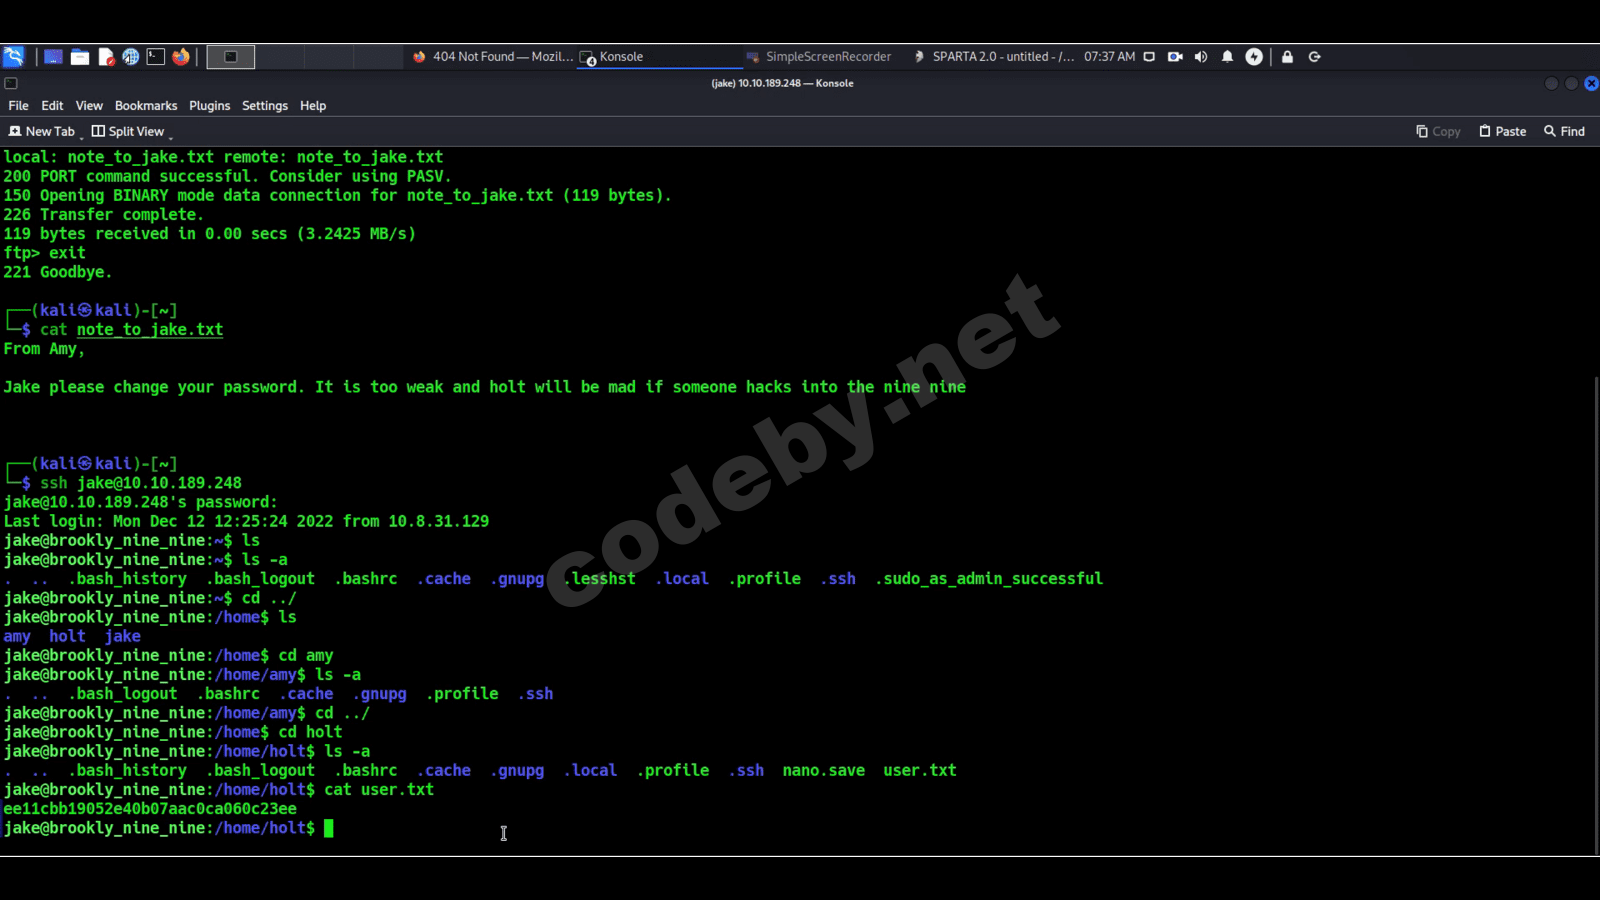Open the Help menu
The height and width of the screenshot is (900, 1600).
click(313, 106)
